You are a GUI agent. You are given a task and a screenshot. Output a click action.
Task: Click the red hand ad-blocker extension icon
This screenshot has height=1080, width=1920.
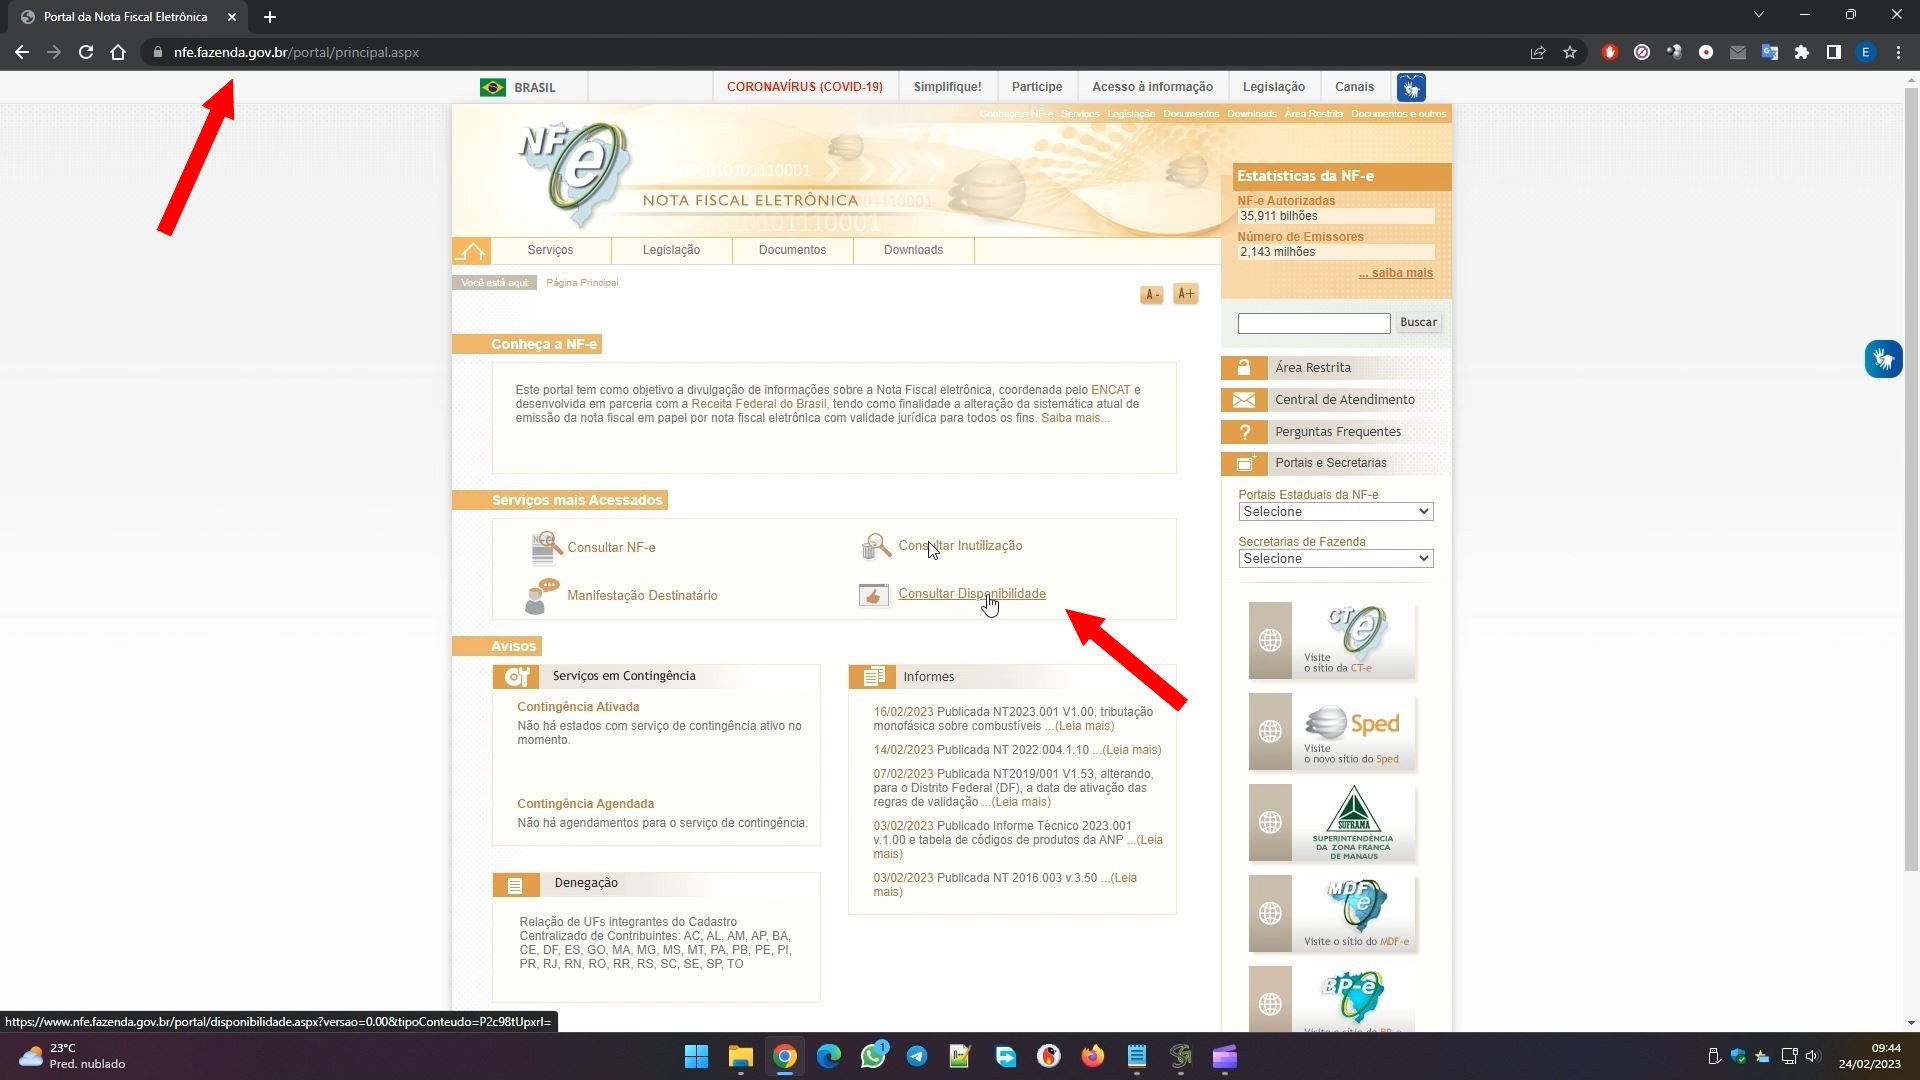click(1610, 52)
